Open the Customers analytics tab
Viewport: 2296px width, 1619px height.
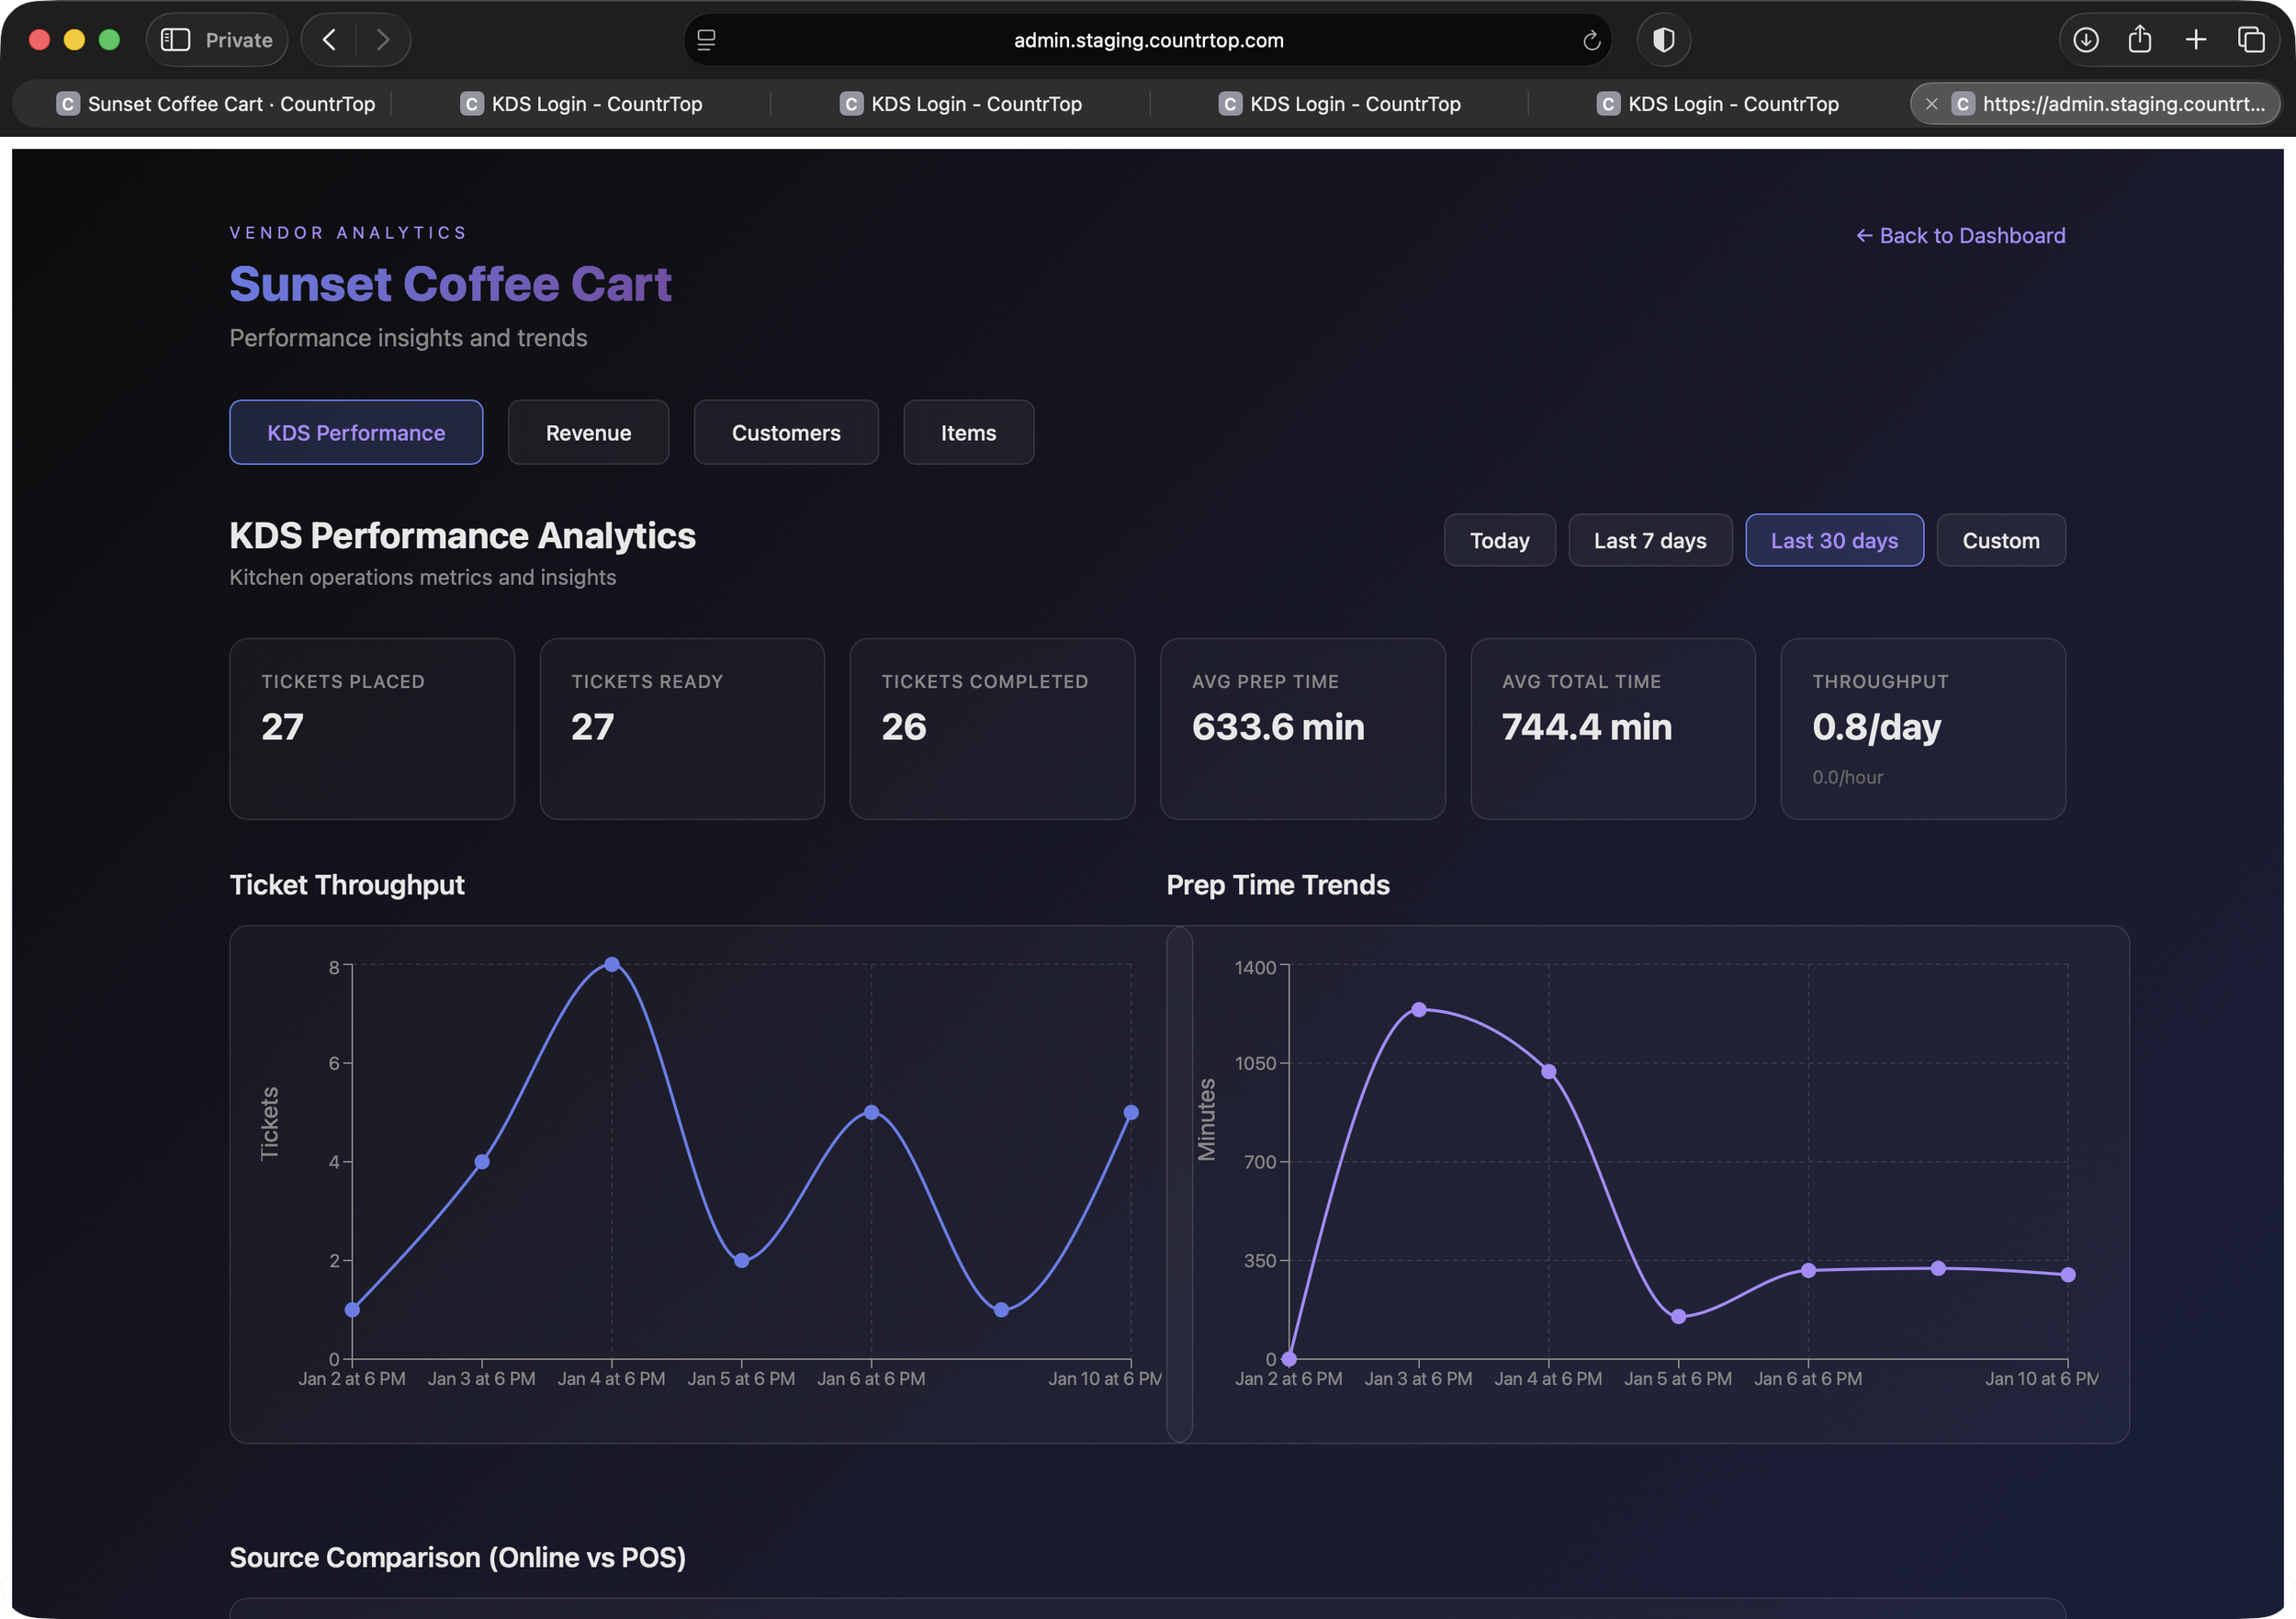click(786, 433)
